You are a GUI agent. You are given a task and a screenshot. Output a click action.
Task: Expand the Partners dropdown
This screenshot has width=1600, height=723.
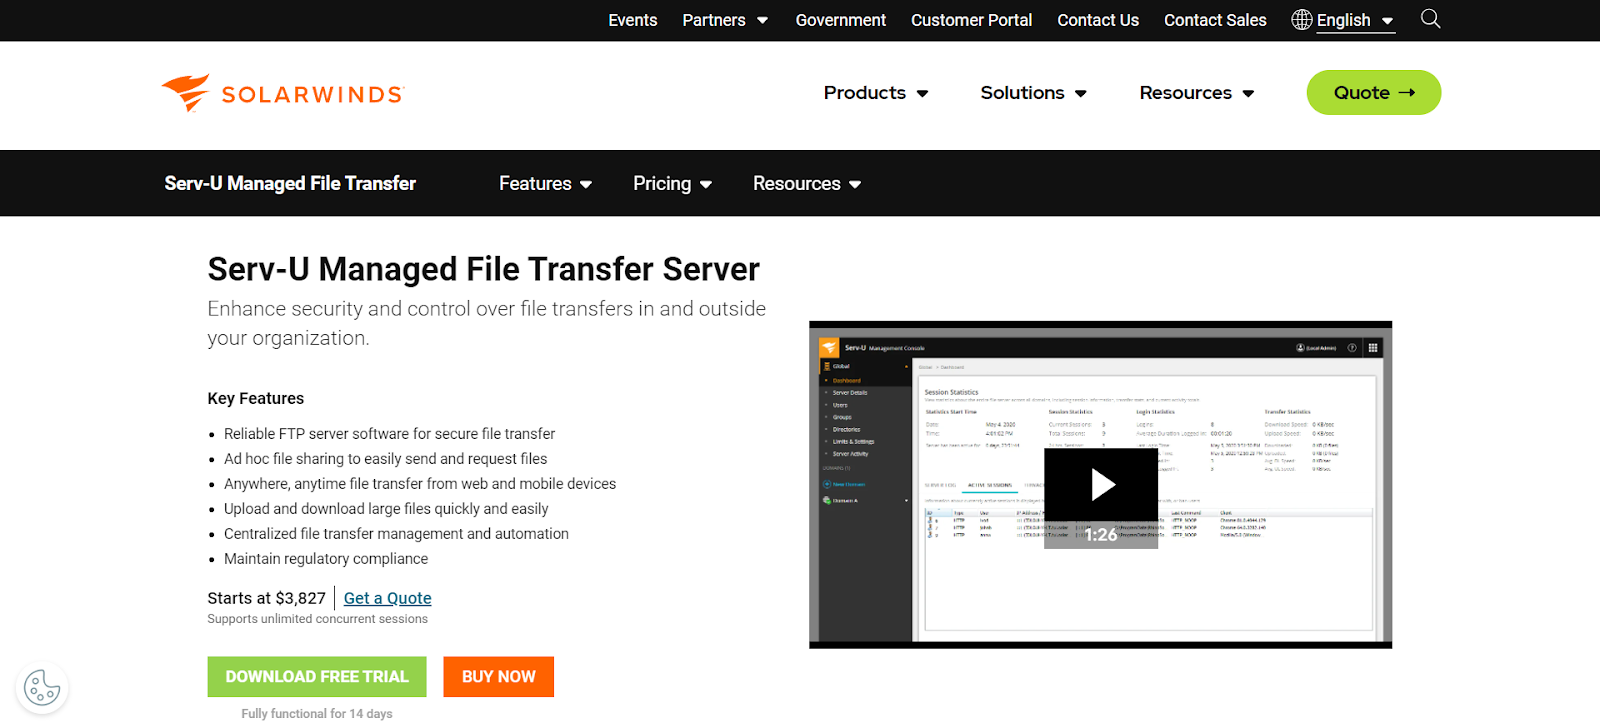(x=725, y=20)
